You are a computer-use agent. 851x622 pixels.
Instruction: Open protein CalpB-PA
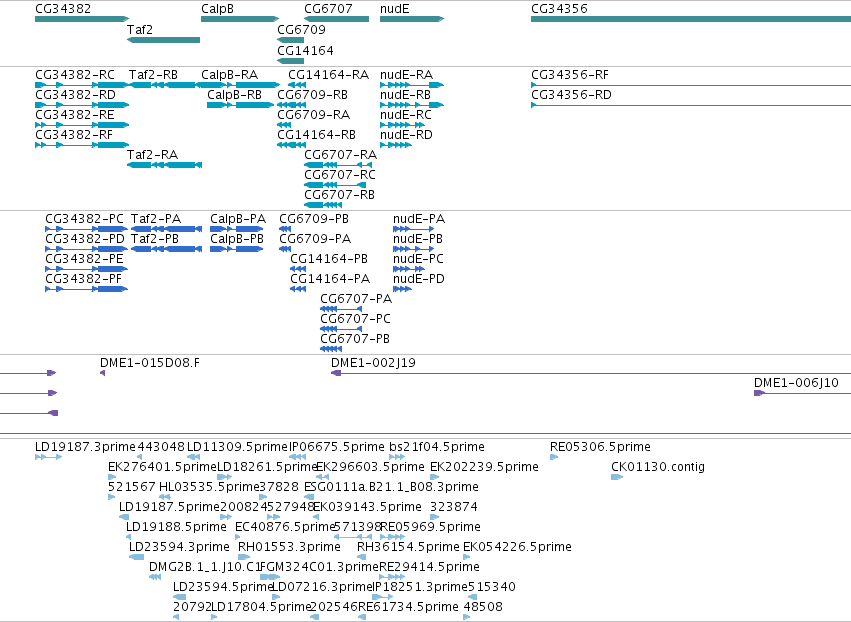pyautogui.click(x=238, y=219)
